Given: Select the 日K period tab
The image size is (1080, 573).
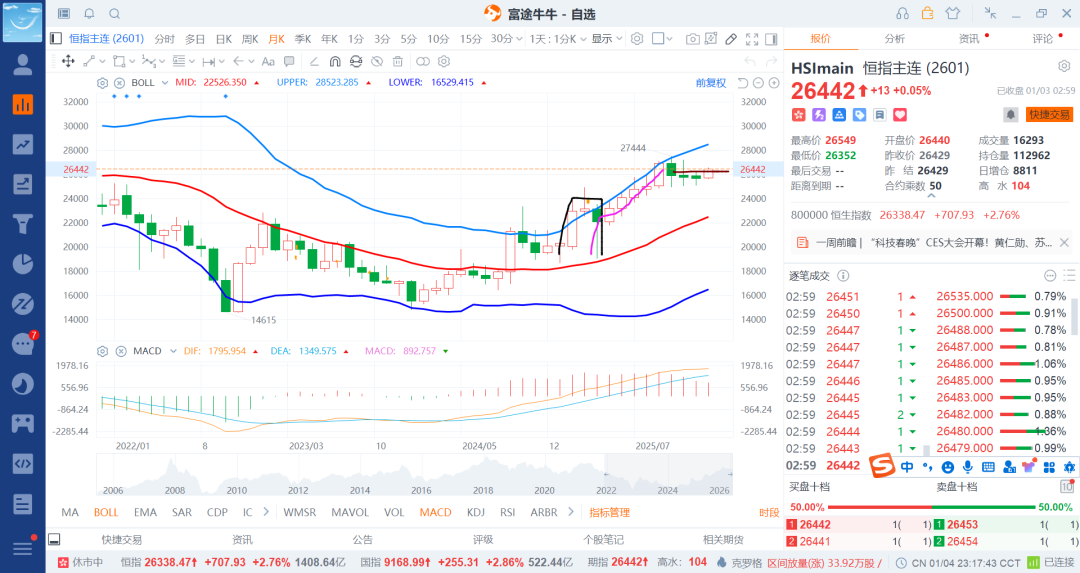Looking at the screenshot, I should click(224, 39).
